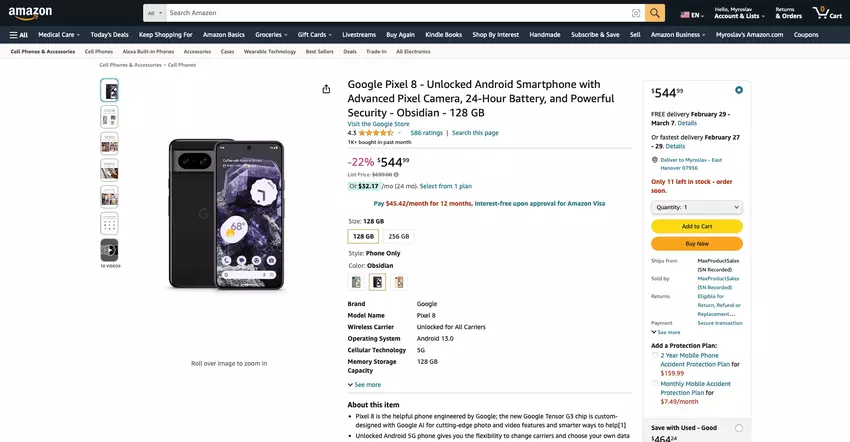This screenshot has height=442, width=850.
Task: Visit the Google Store link
Action: click(378, 124)
